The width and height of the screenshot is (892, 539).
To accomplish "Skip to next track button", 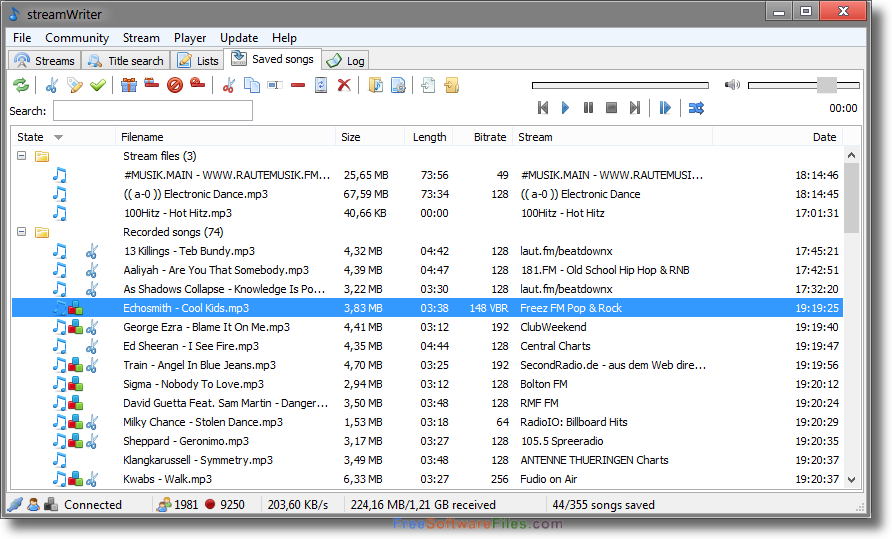I will tap(634, 108).
